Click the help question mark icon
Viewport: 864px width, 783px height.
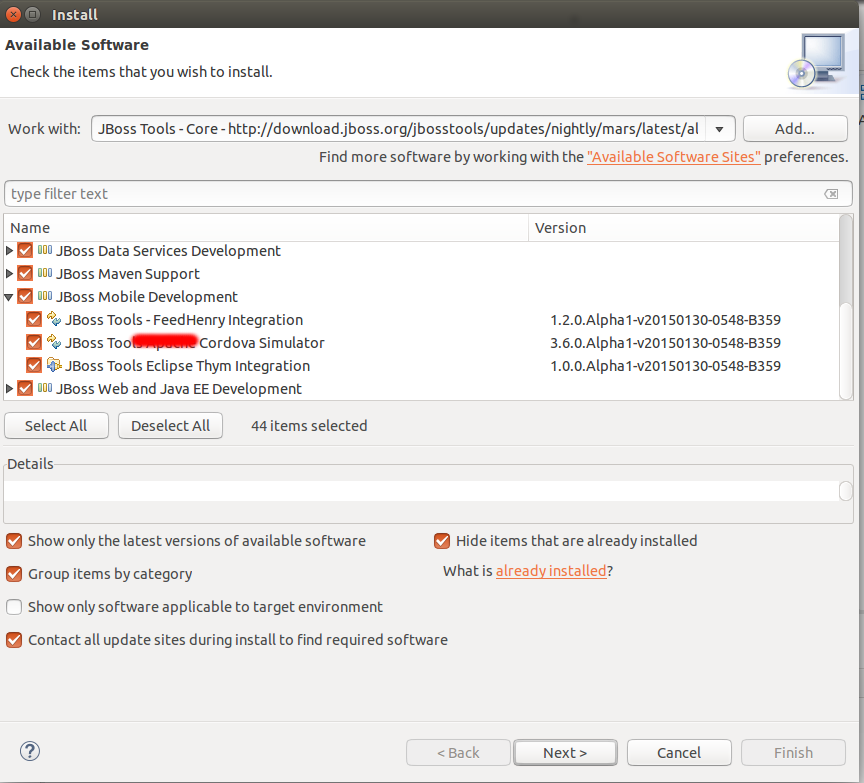pos(30,752)
